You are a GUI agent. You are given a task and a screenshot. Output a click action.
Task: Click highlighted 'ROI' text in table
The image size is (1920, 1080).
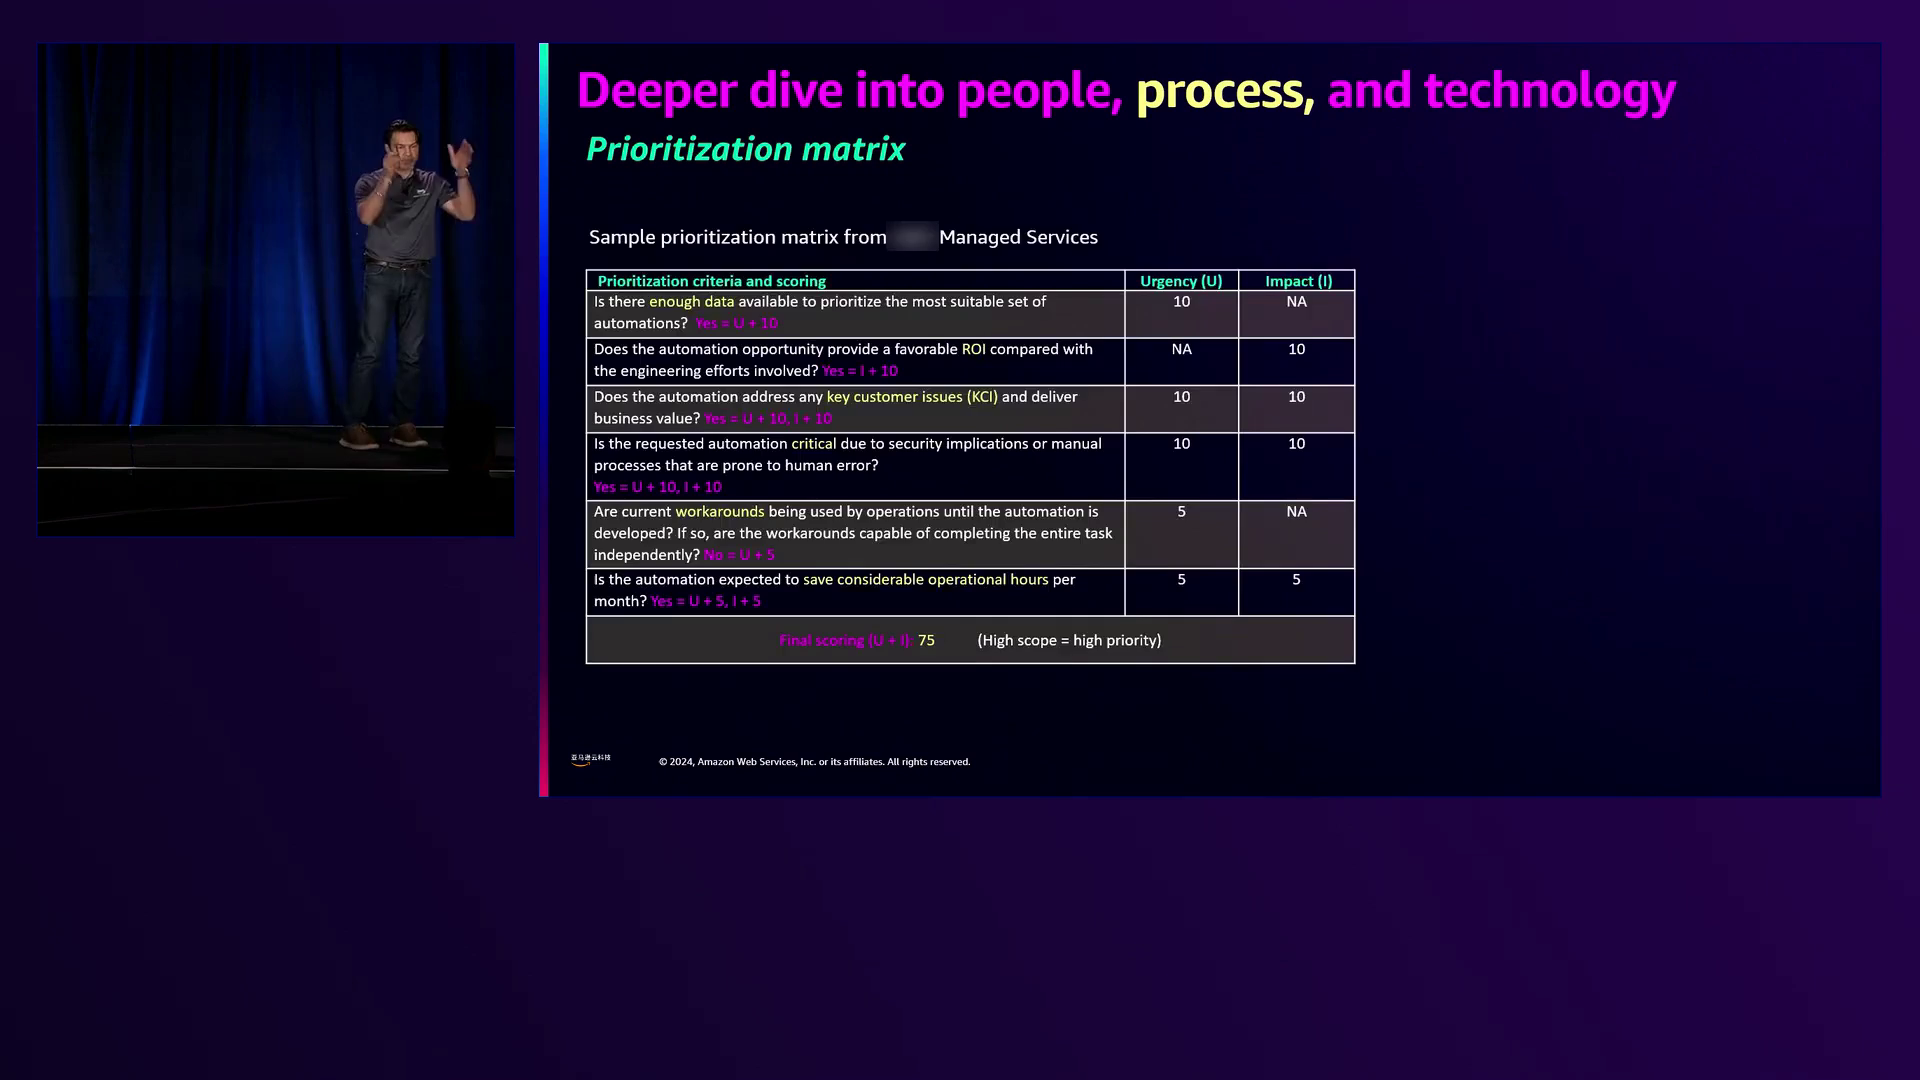(973, 349)
